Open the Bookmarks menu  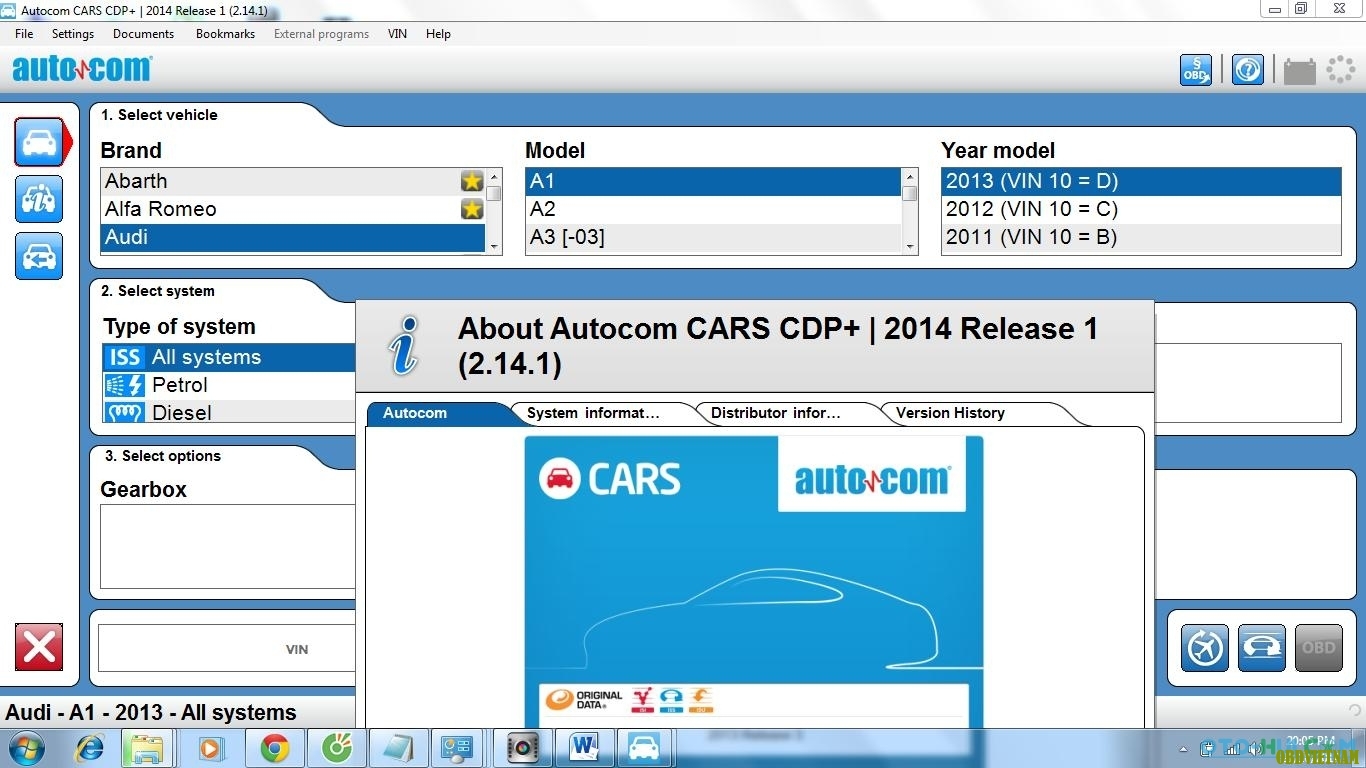225,33
